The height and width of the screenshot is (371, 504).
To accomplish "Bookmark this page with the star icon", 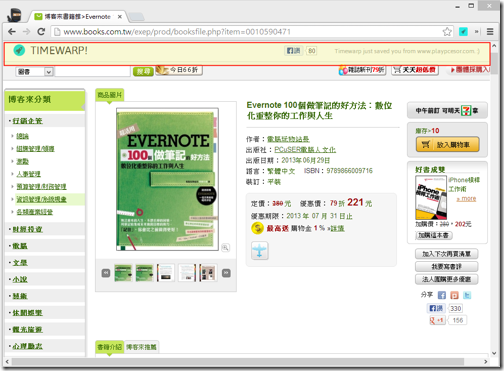I will pos(447,32).
